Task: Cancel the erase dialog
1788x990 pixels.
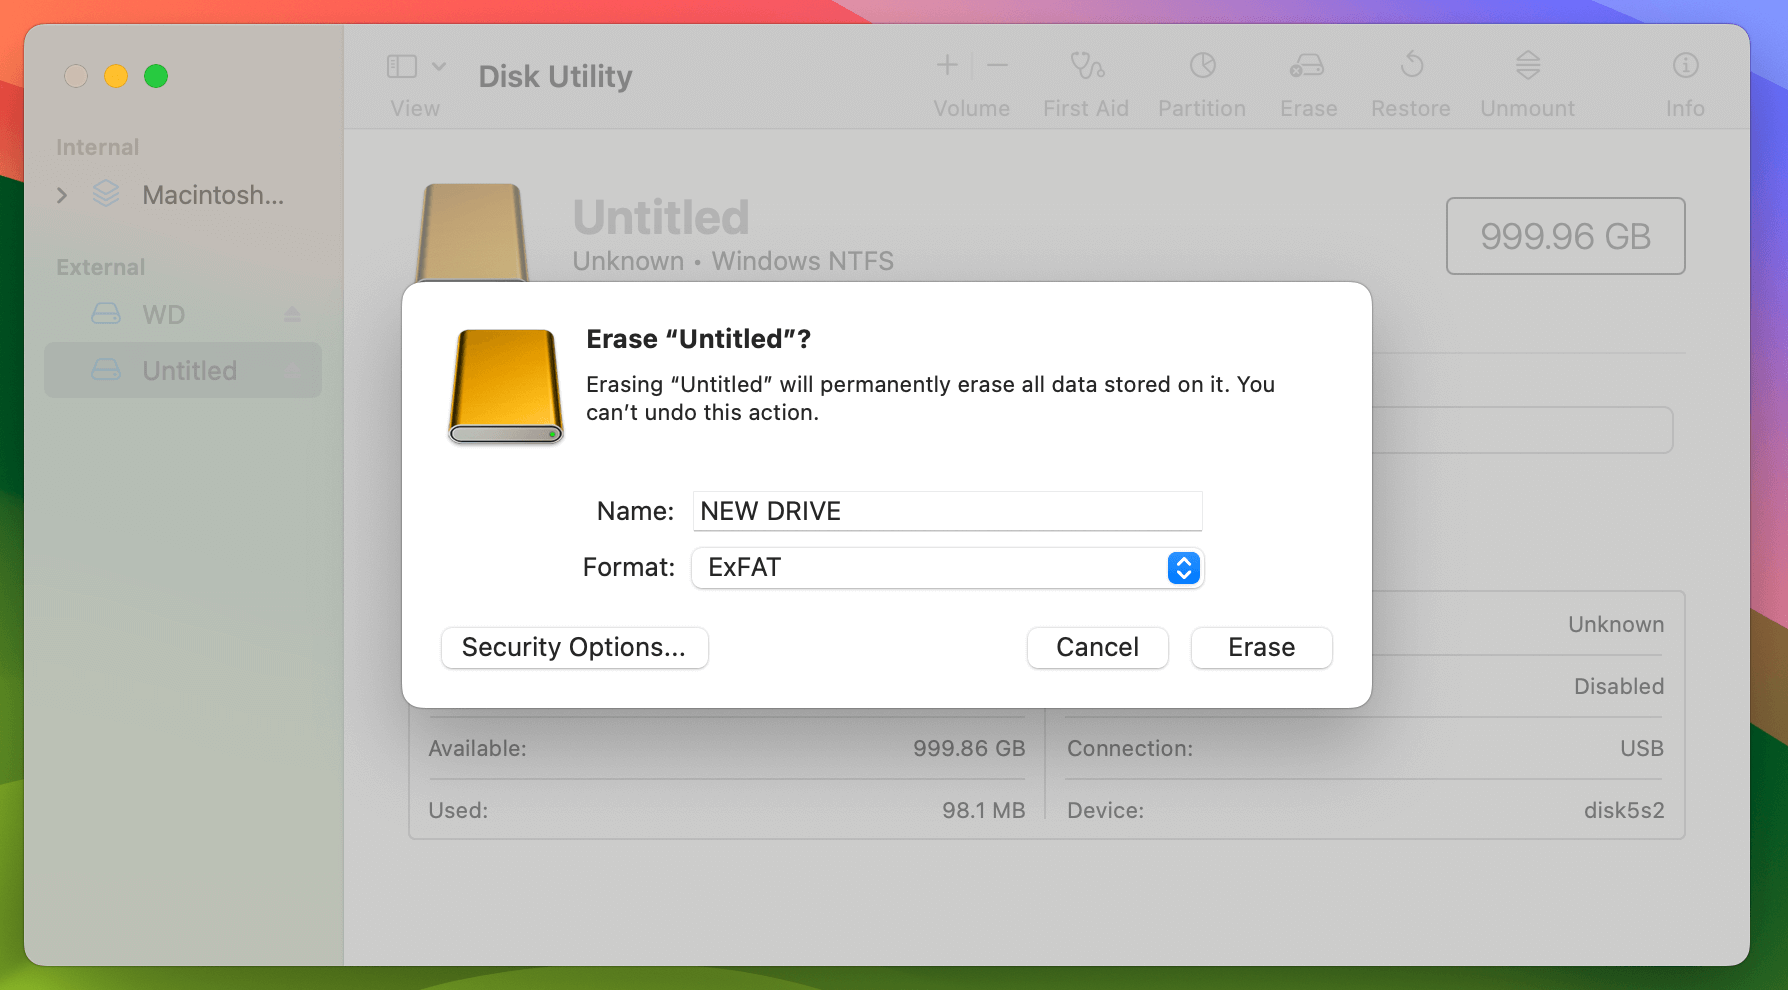Action: (1097, 647)
